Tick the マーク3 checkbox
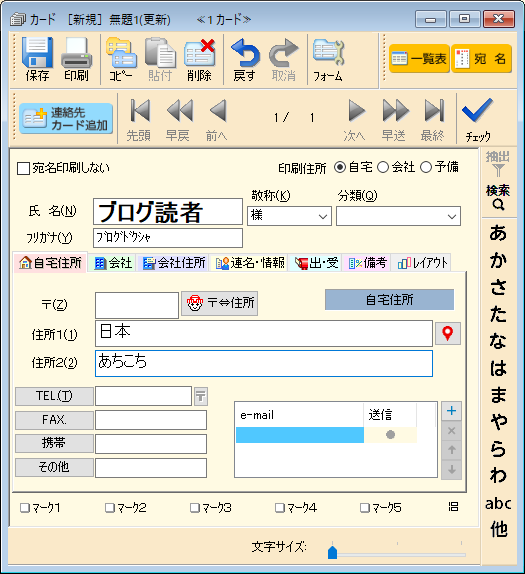 pyautogui.click(x=194, y=508)
